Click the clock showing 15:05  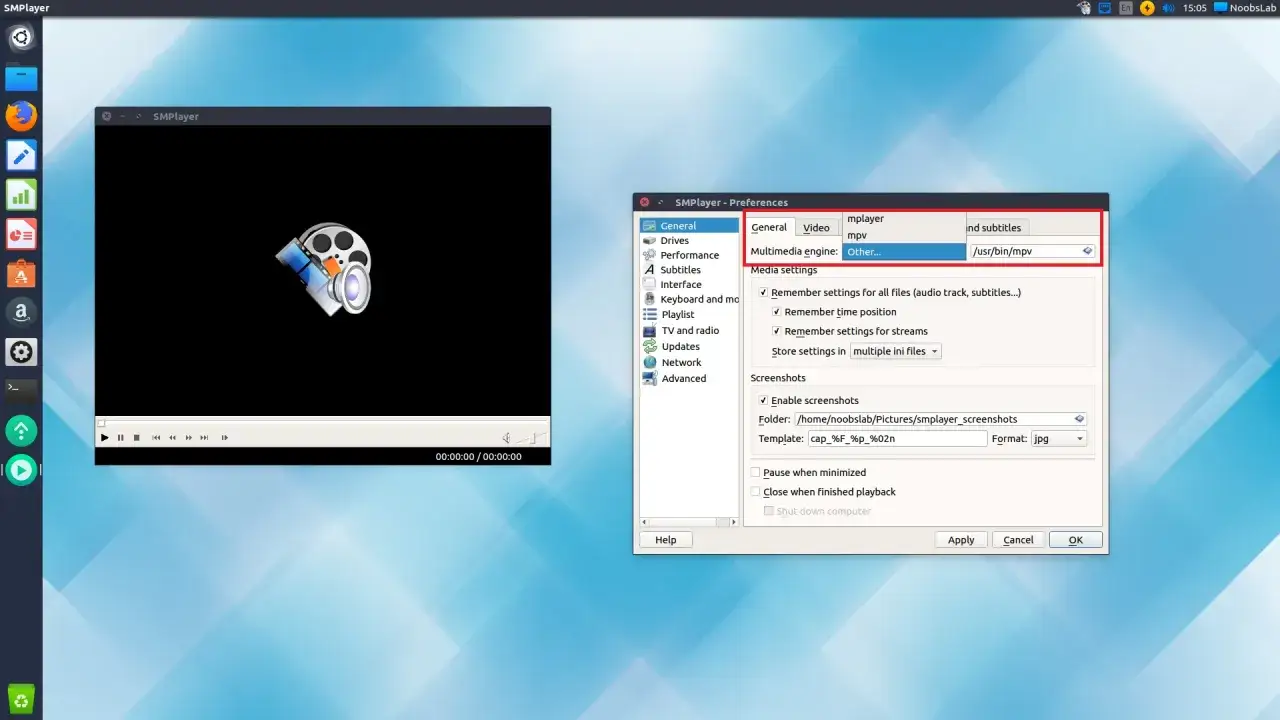(1195, 8)
